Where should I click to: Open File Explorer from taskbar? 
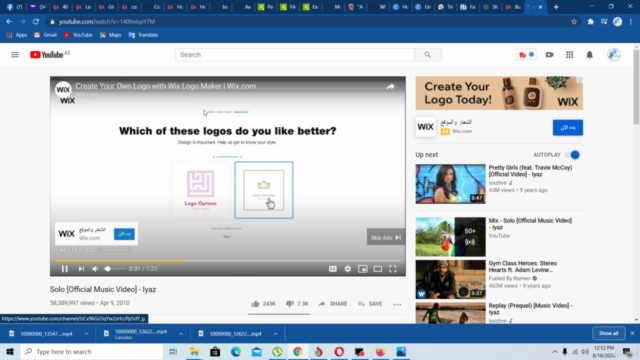(x=194, y=351)
